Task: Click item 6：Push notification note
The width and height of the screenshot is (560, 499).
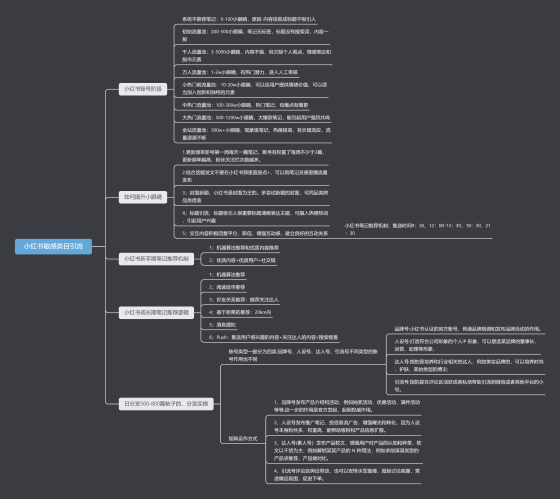Action: (x=274, y=337)
